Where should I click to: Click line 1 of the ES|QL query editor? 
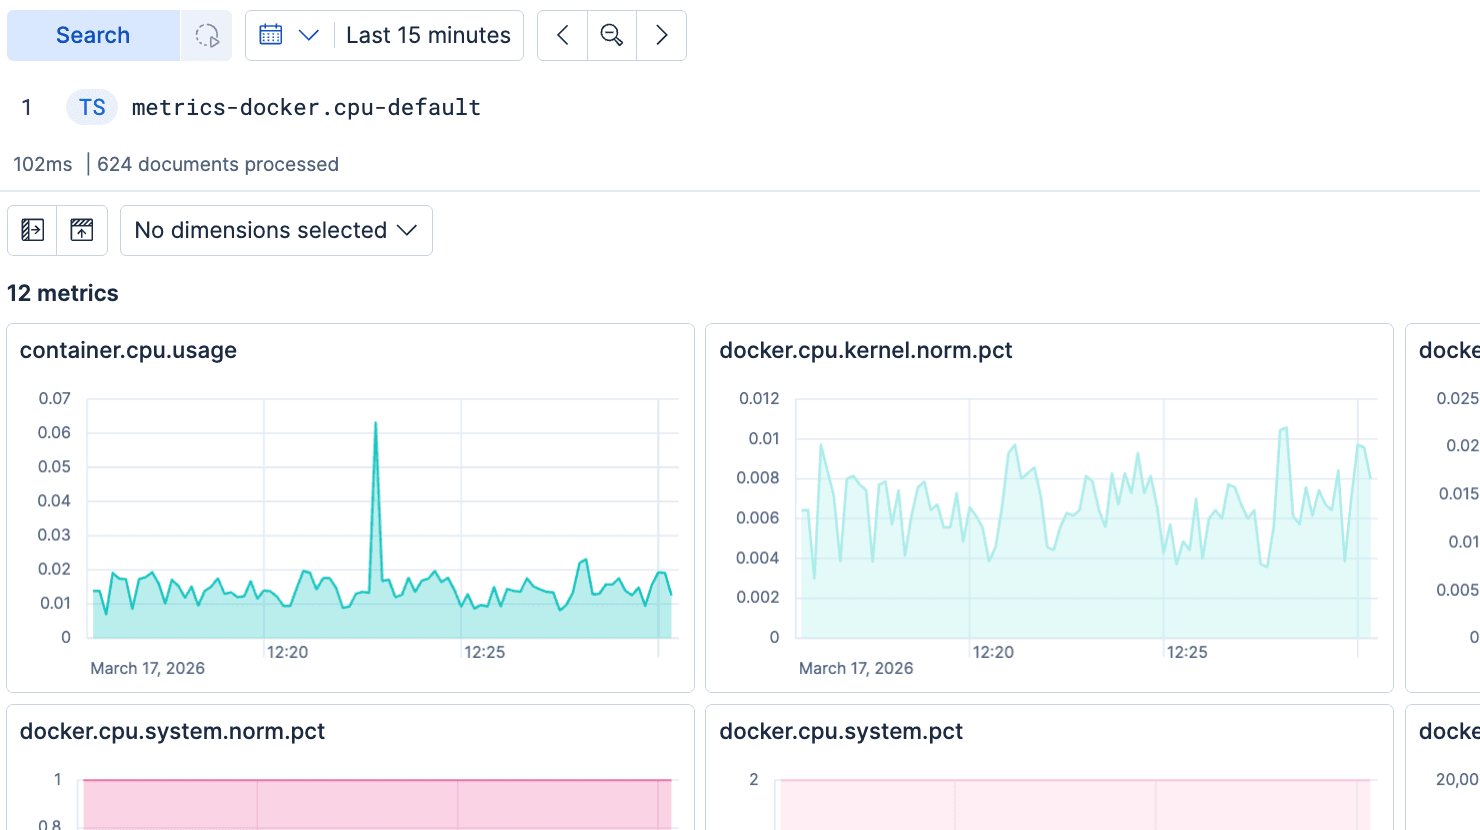[305, 107]
